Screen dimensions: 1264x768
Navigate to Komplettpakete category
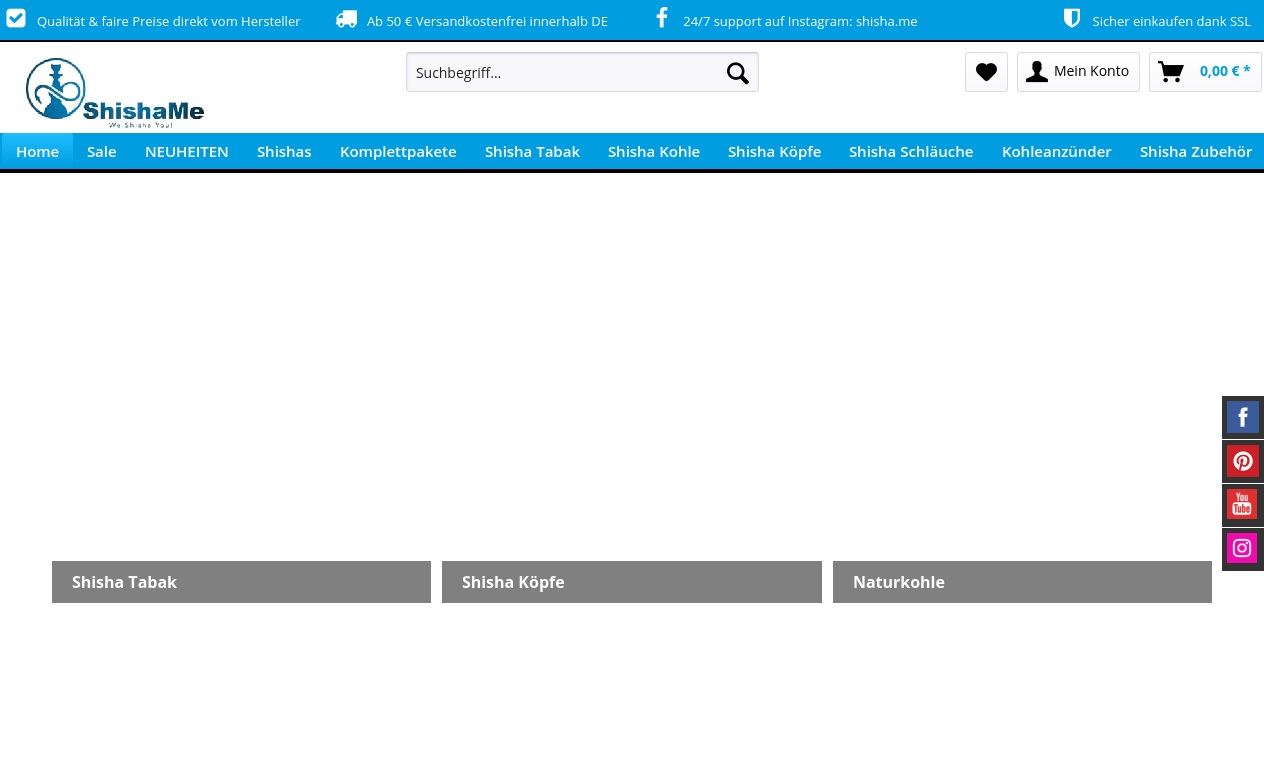[x=398, y=152]
